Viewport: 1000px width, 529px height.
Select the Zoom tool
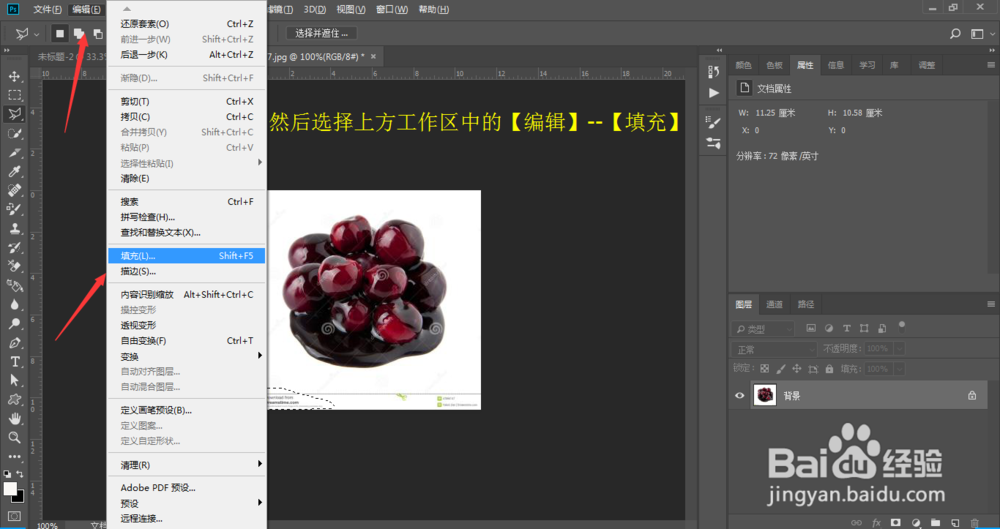(x=14, y=438)
